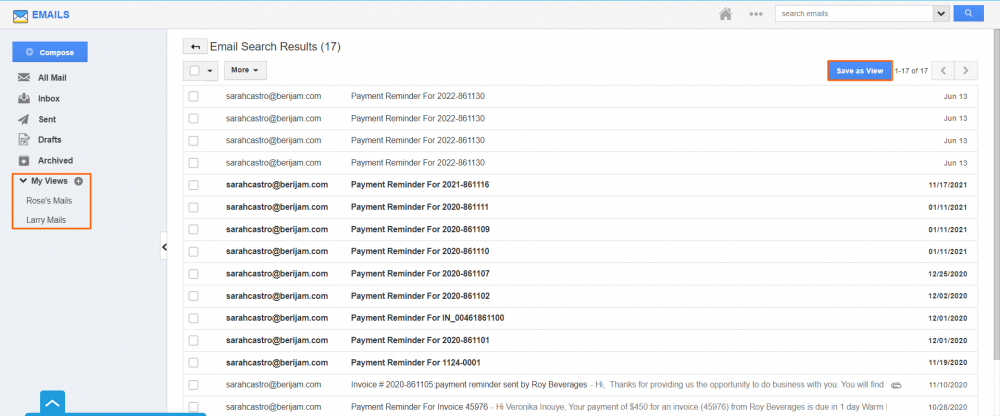Click the home icon in top bar
Viewport: 1000px width, 416px height.
(x=727, y=14)
